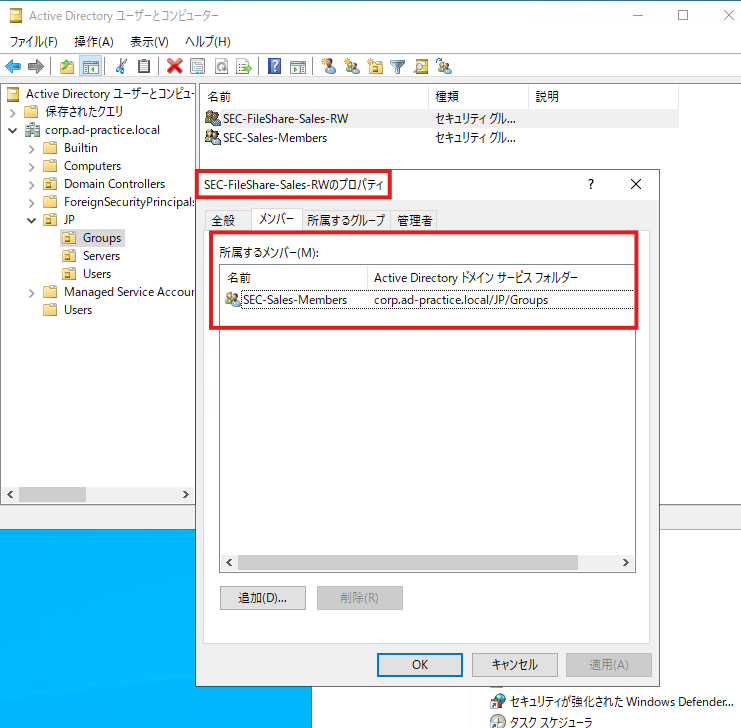Click 名前 column header in members list
The image size is (741, 728).
293,277
